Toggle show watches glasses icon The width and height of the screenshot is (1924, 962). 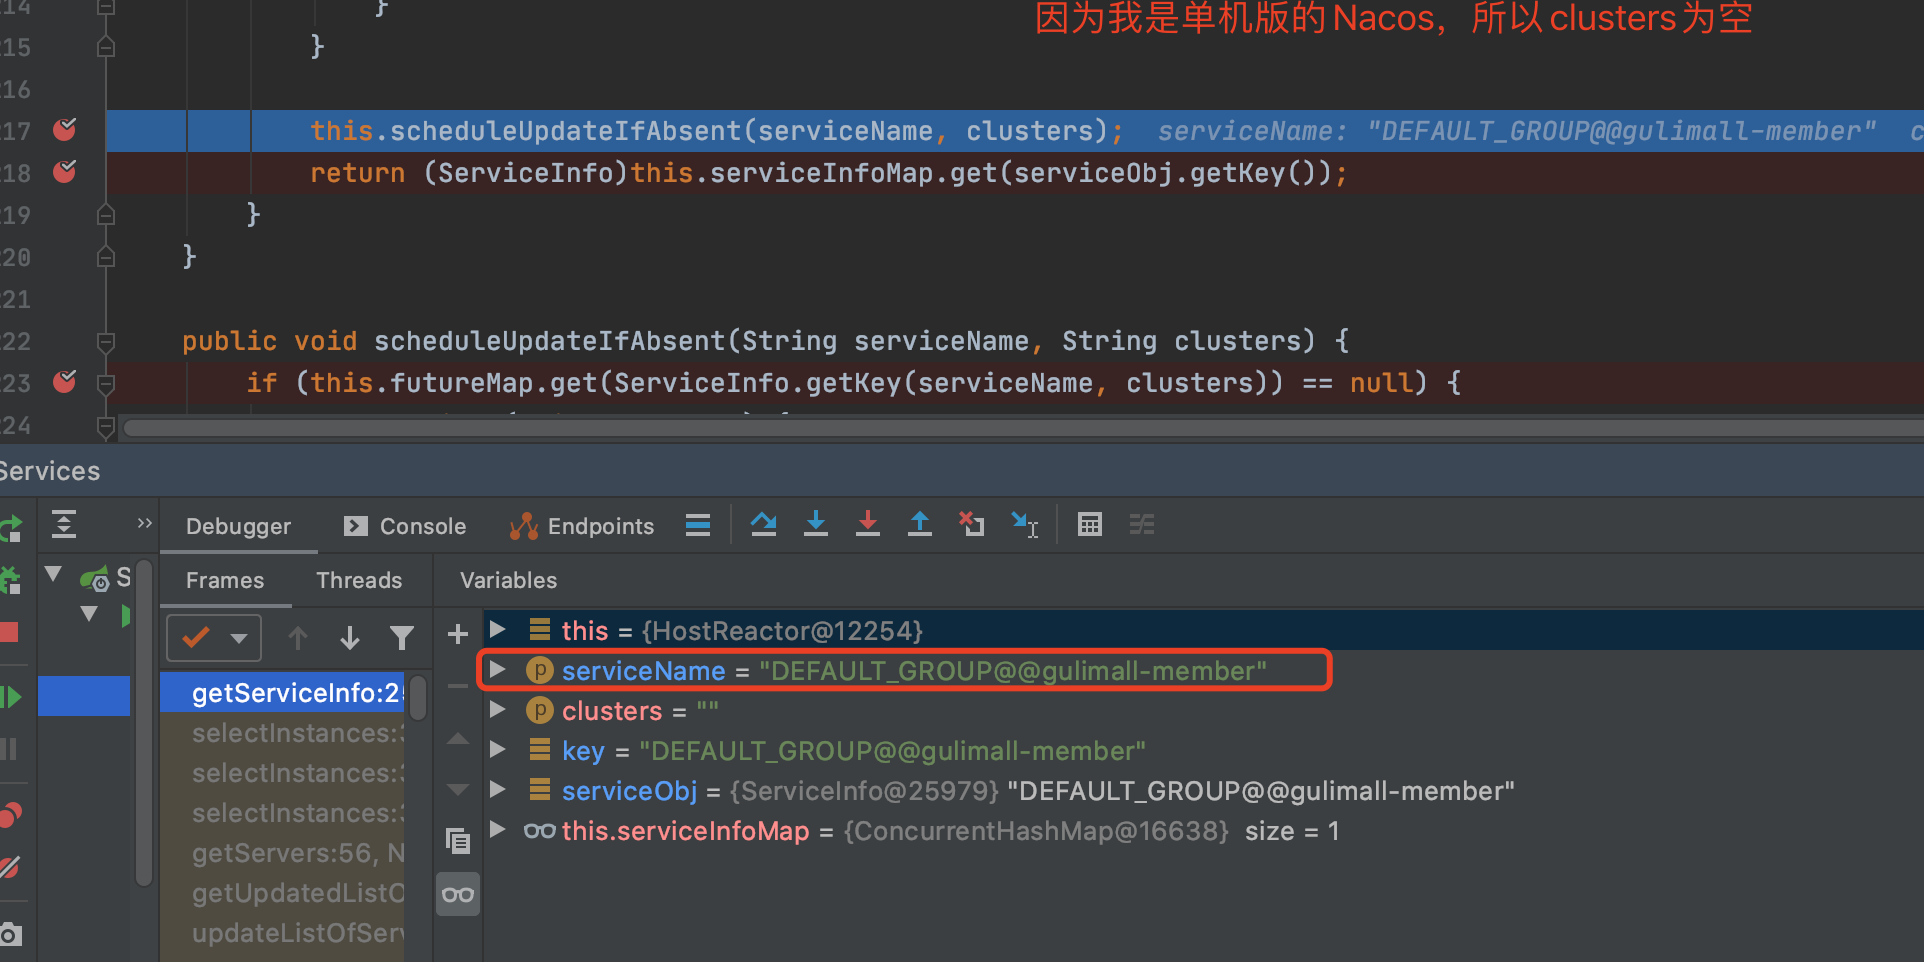pos(458,894)
